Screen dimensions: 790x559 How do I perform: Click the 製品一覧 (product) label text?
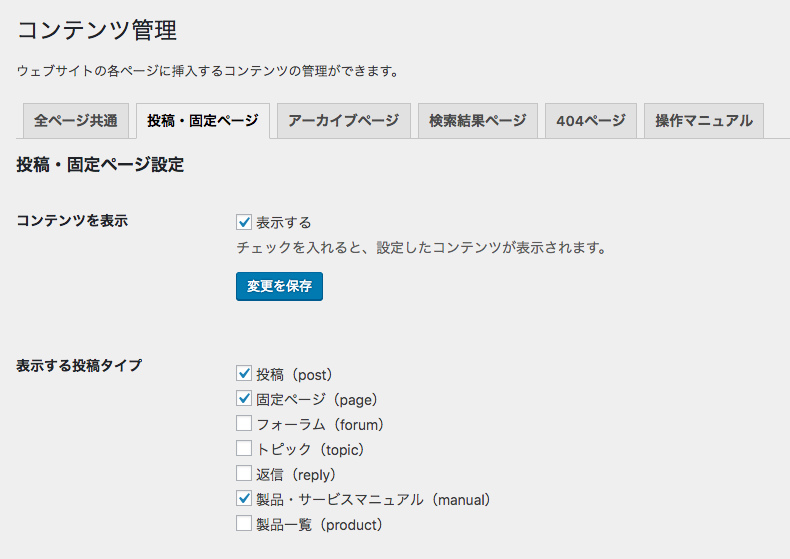point(321,525)
